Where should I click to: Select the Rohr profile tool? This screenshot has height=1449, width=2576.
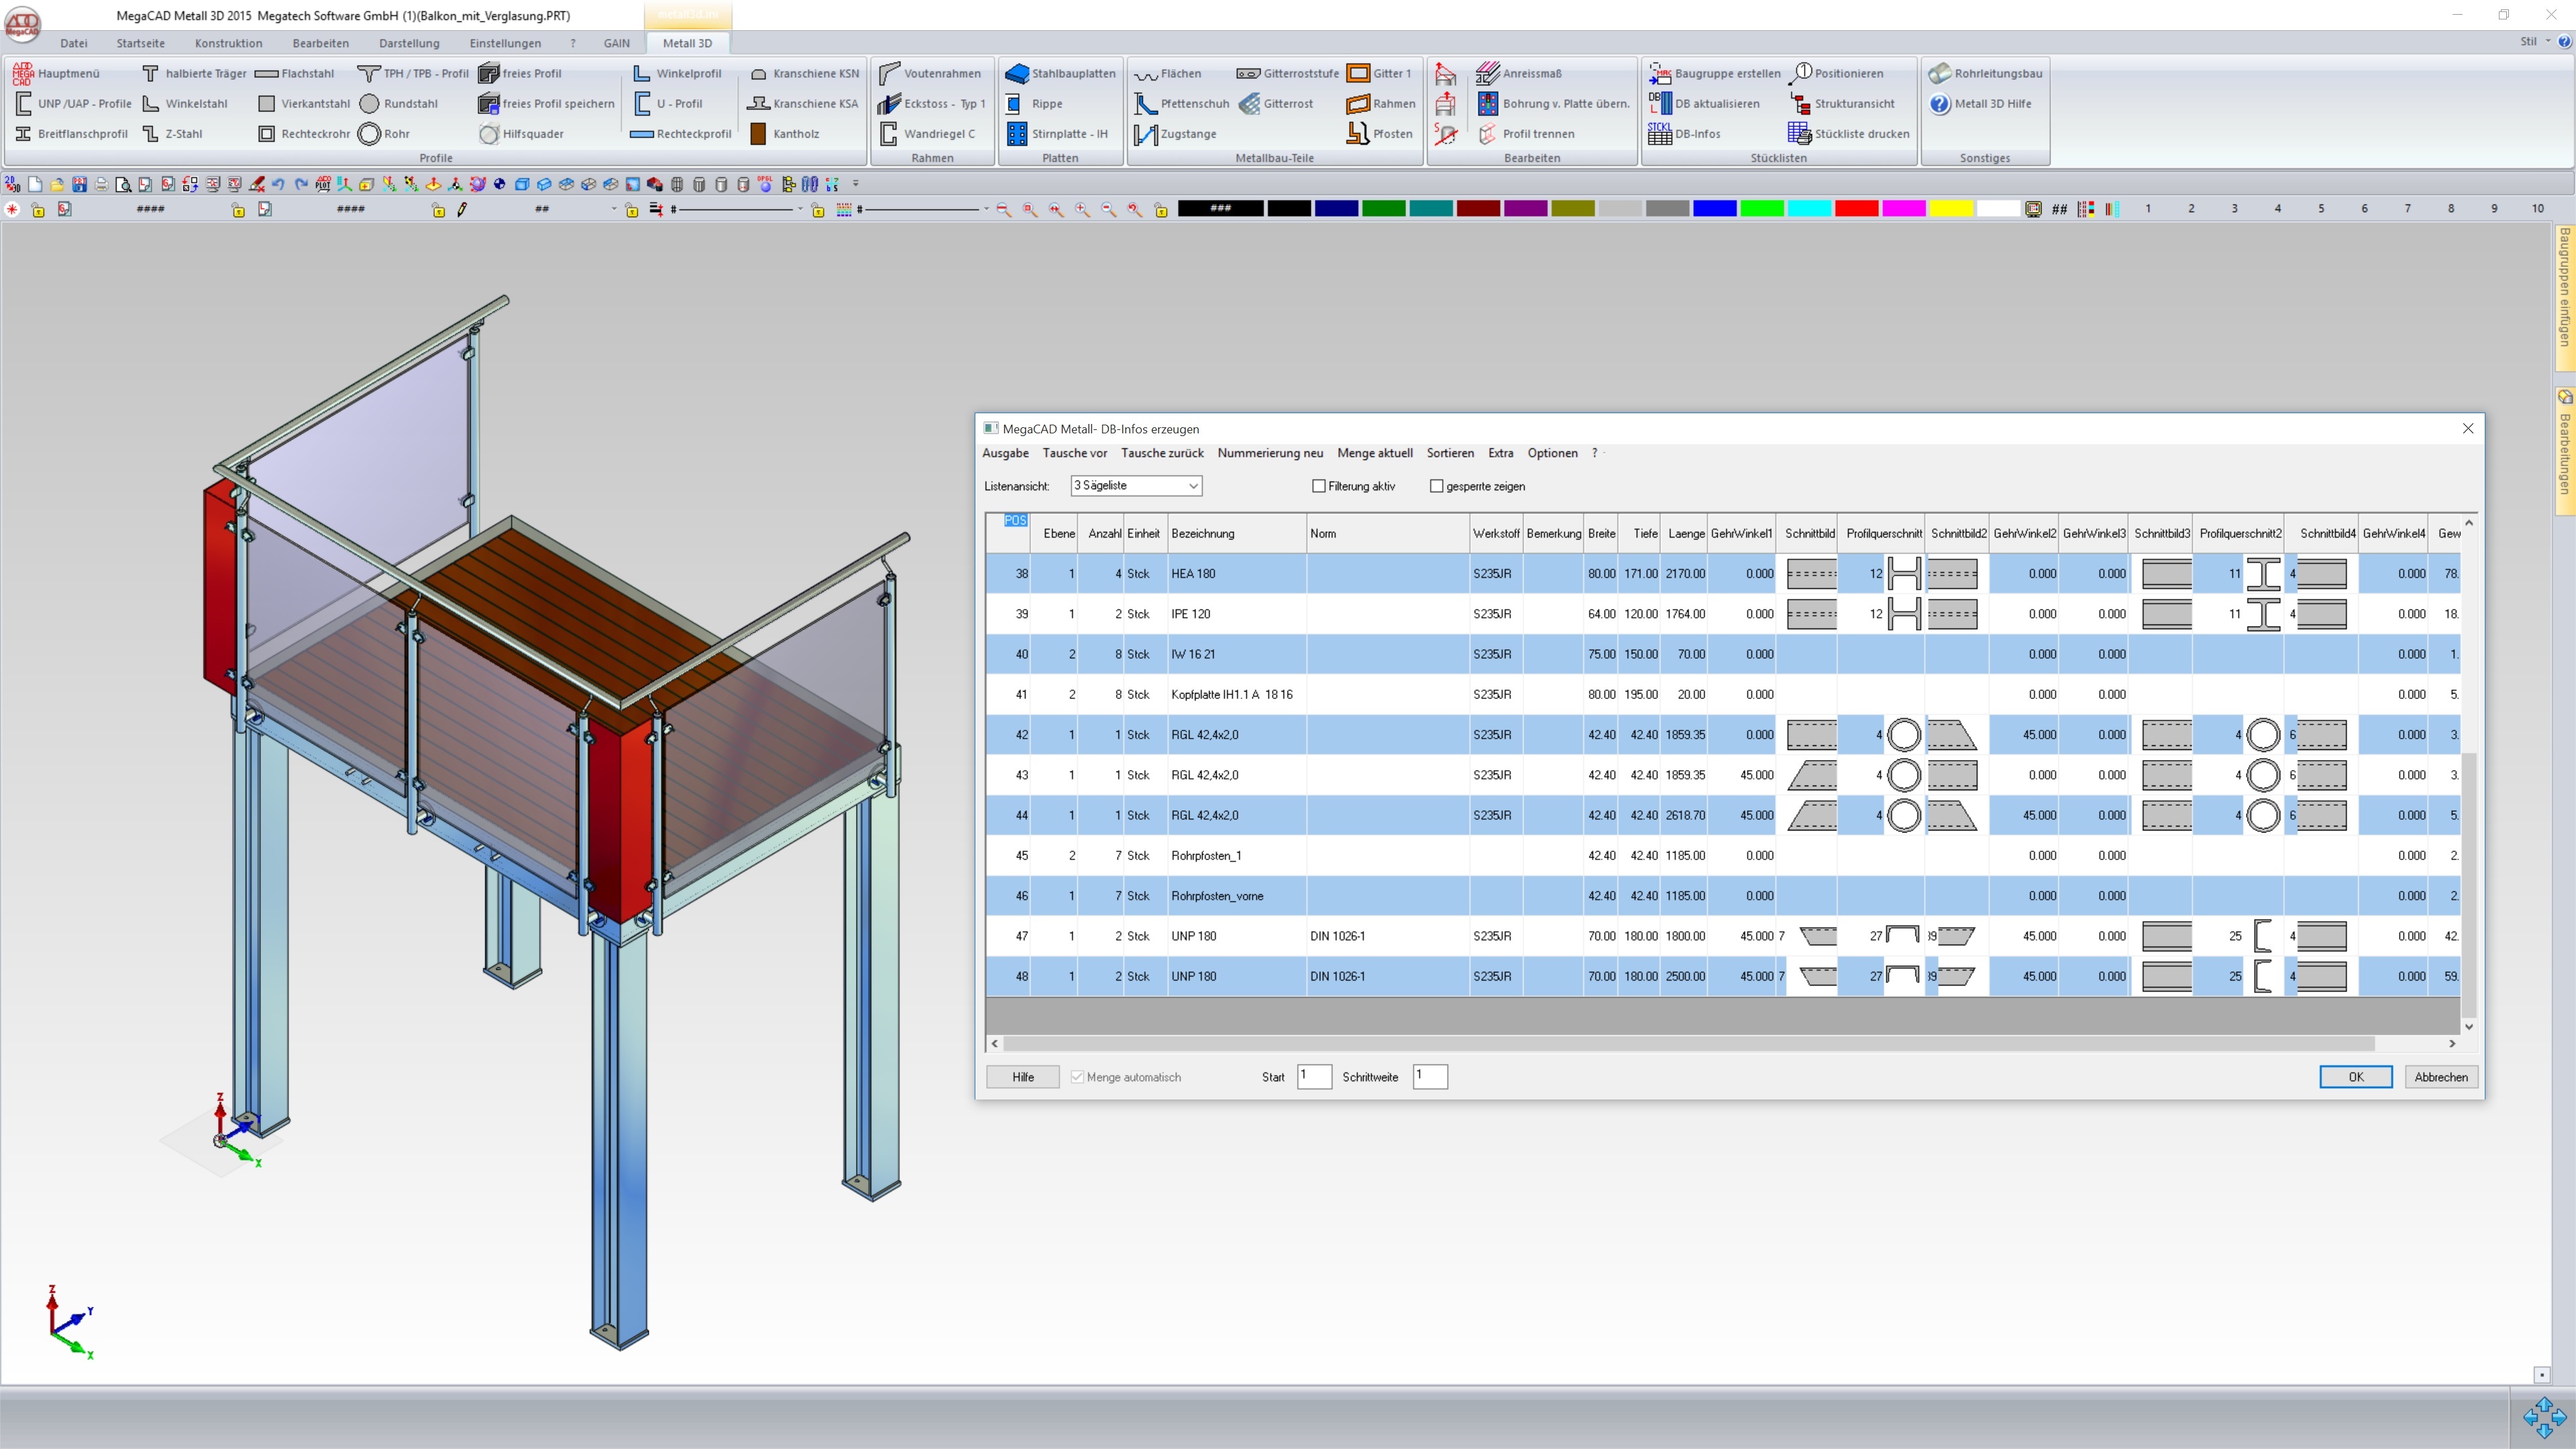[385, 133]
